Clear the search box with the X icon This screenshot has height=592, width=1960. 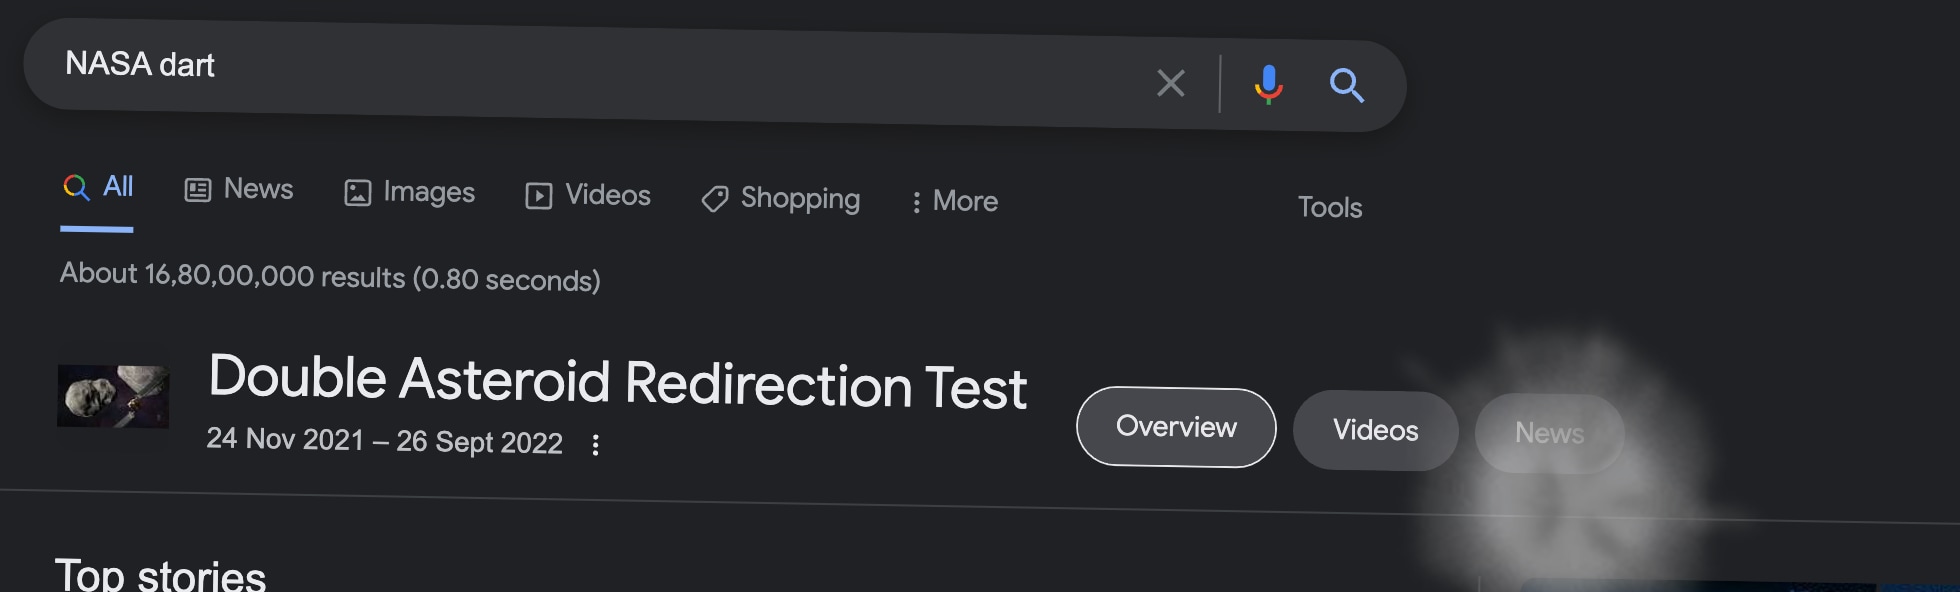pyautogui.click(x=1170, y=83)
